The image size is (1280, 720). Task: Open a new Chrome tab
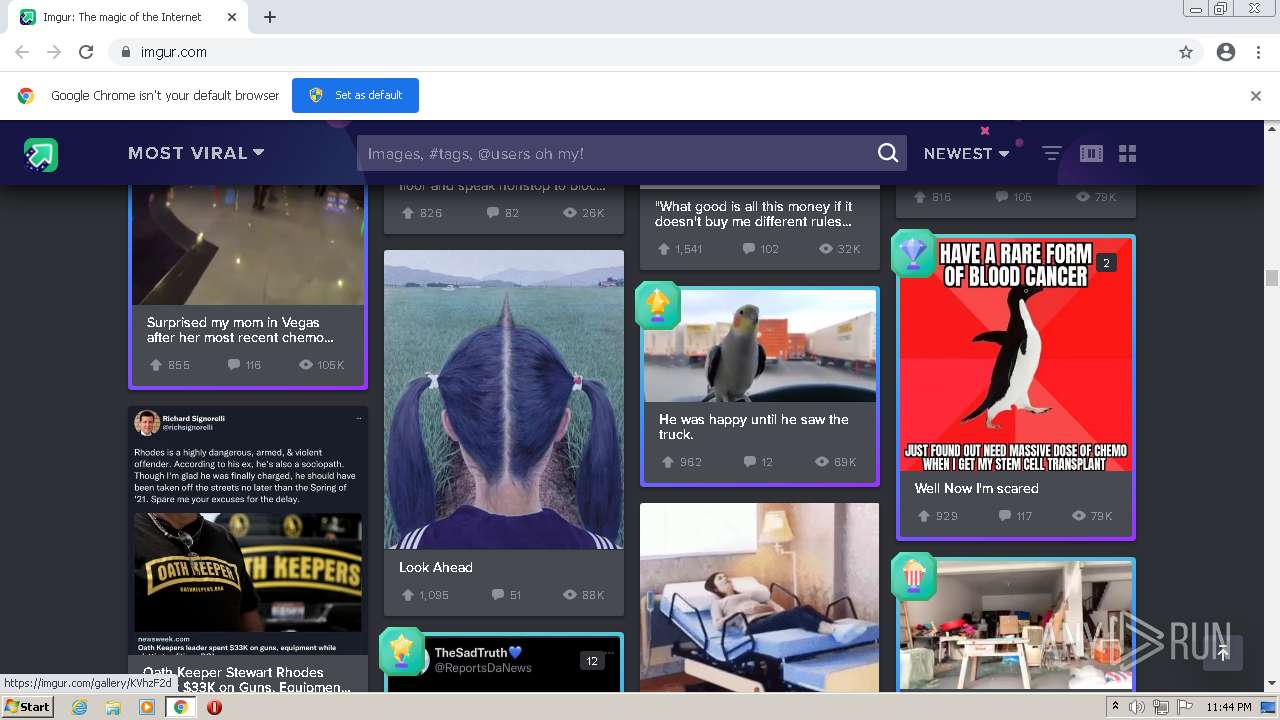click(x=270, y=17)
